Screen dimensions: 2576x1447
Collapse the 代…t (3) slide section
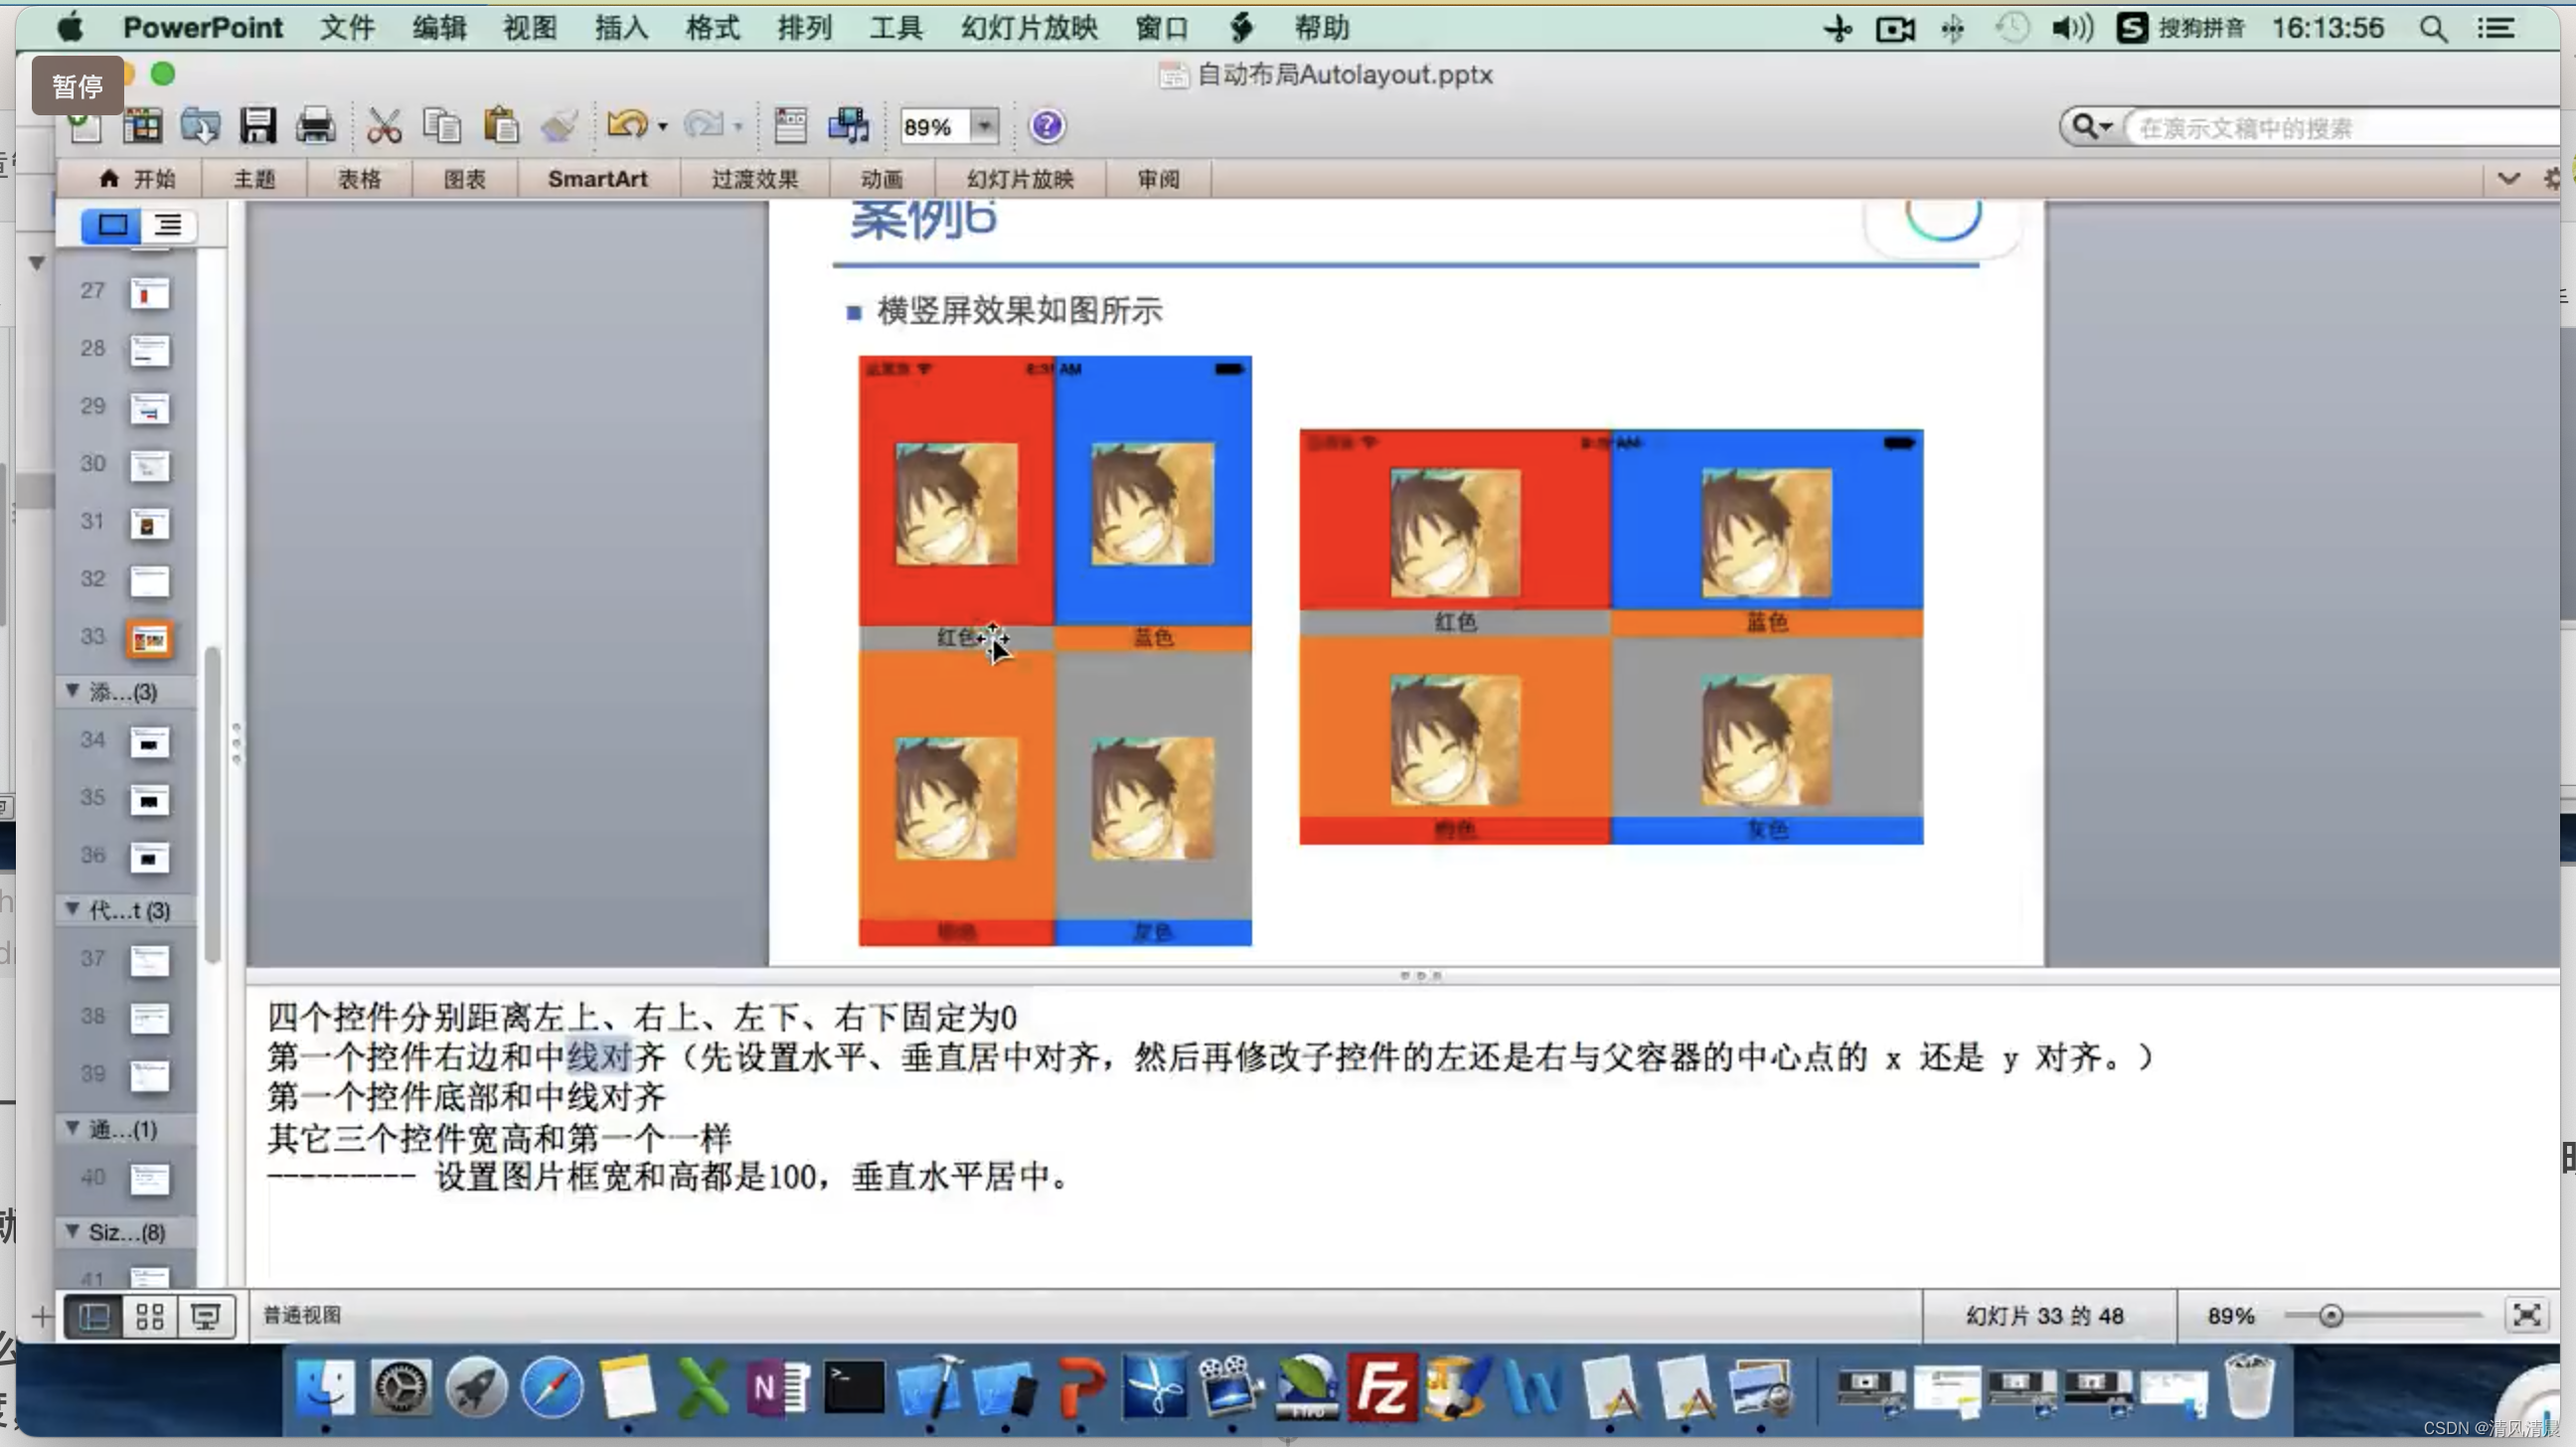point(72,908)
